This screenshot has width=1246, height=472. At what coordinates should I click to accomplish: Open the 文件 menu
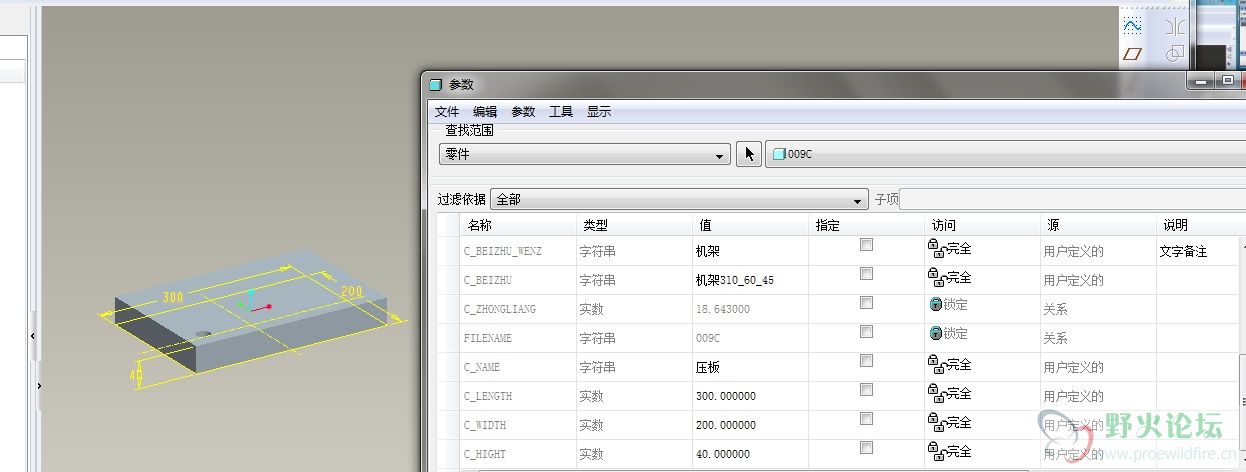[x=447, y=112]
